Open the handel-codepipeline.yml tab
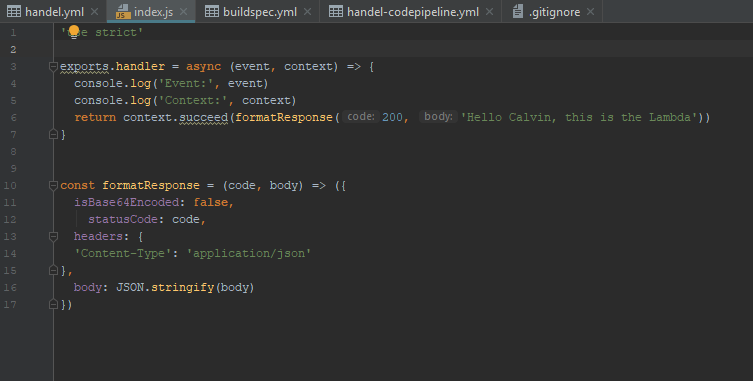The width and height of the screenshot is (753, 381). (412, 12)
